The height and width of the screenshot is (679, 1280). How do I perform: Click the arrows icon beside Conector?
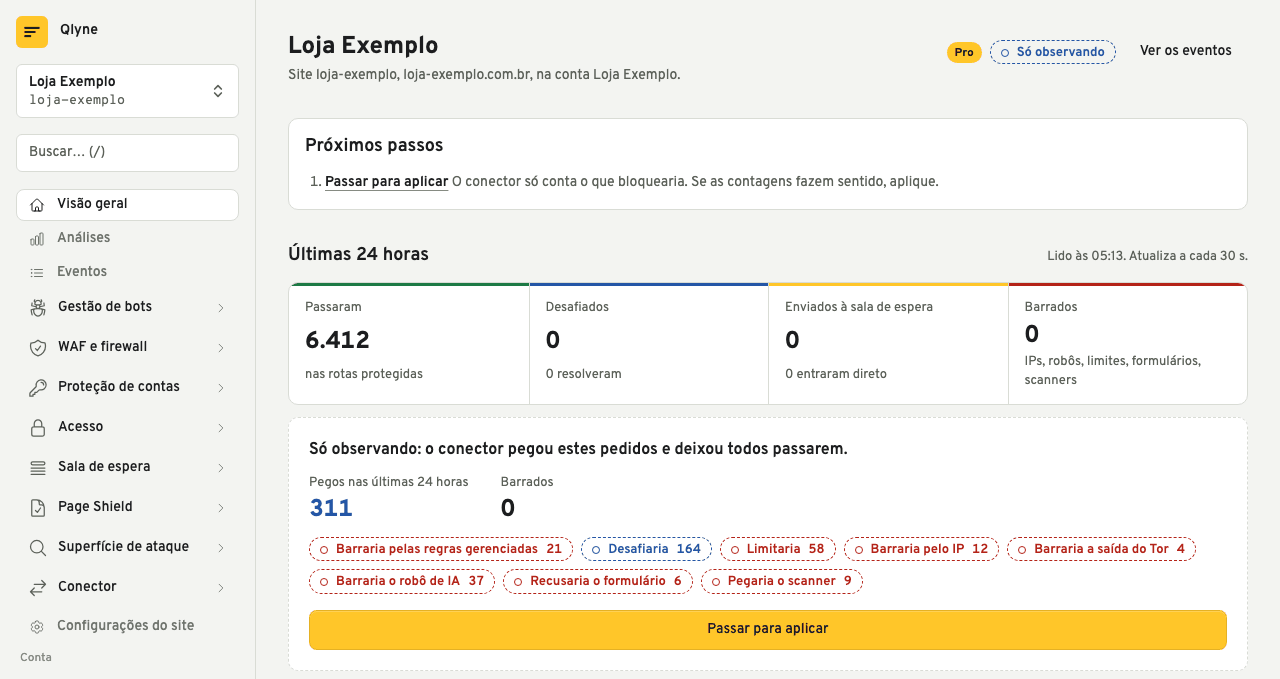click(38, 588)
